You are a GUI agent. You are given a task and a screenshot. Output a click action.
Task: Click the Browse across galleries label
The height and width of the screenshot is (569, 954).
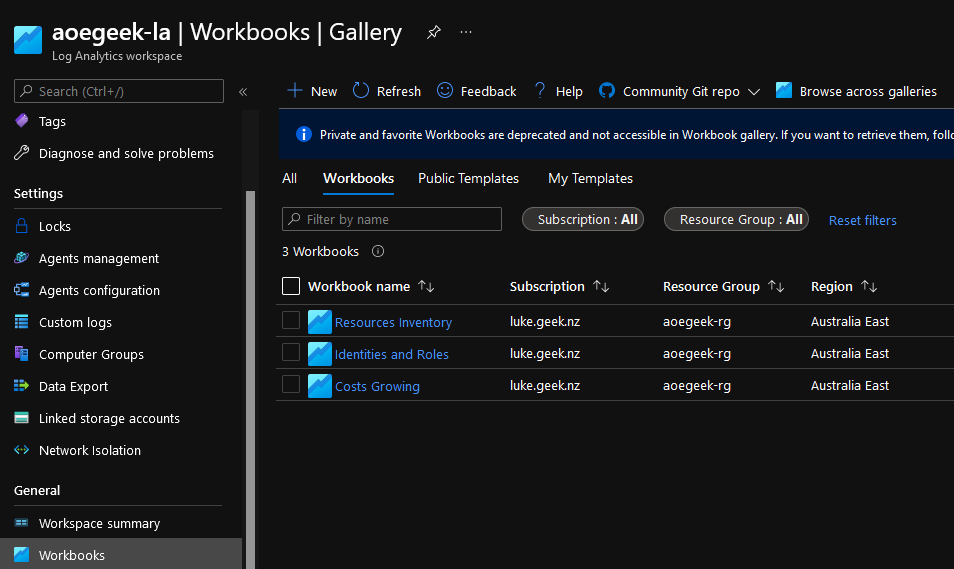pos(868,91)
